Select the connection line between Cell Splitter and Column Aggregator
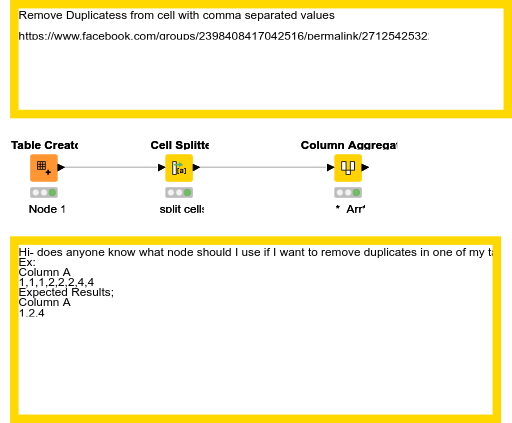Image resolution: width=512 pixels, height=423 pixels. 264,167
